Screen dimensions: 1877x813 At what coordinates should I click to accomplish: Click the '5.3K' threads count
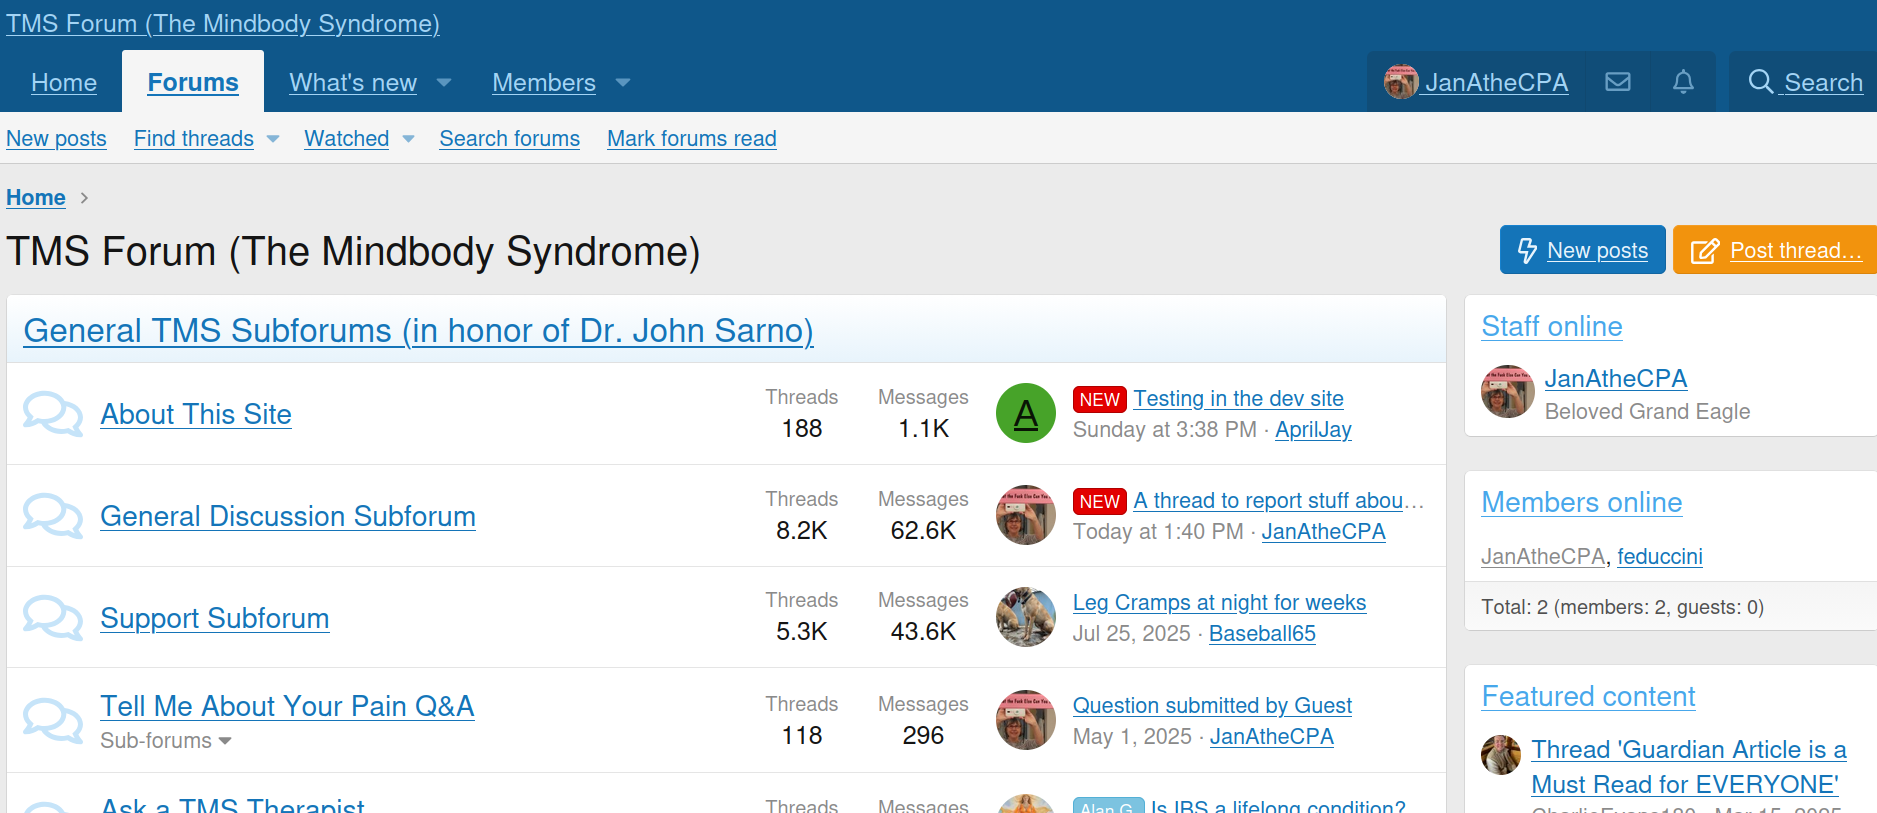click(802, 632)
